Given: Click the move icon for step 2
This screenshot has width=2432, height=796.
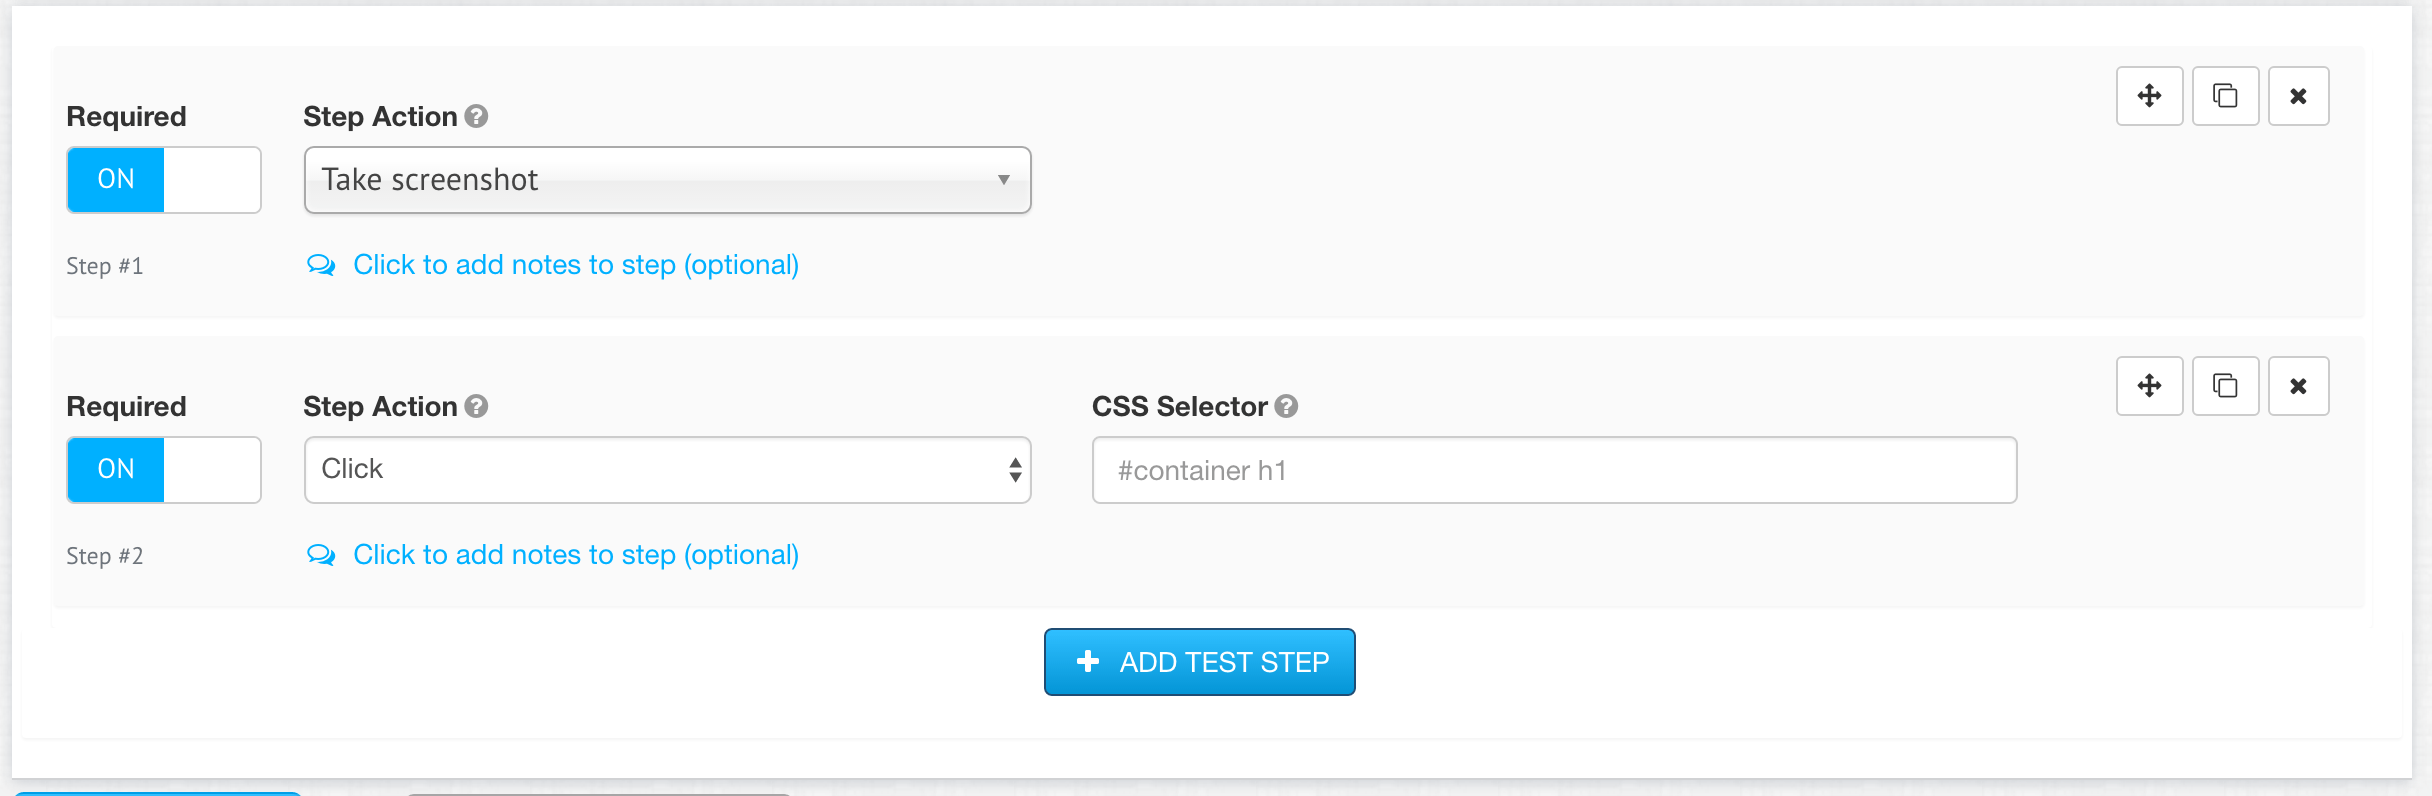Looking at the screenshot, I should [2149, 386].
